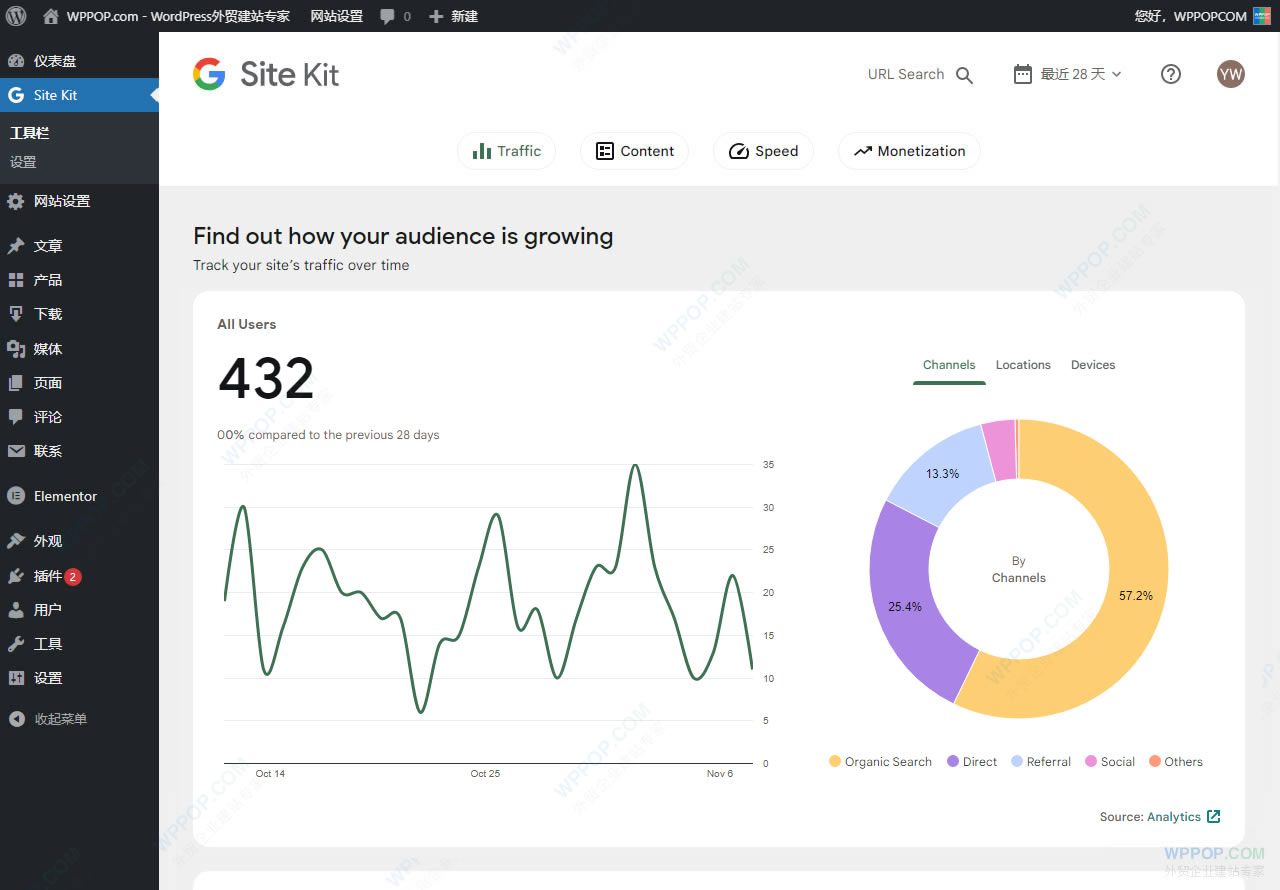Click the wrench icon for 工具
This screenshot has height=890, width=1280.
[16, 644]
